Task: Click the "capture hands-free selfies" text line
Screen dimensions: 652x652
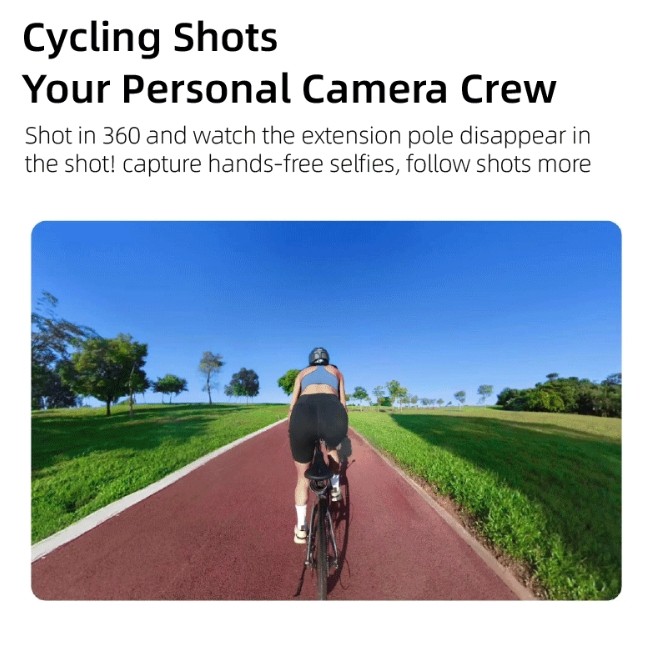Action: (x=307, y=164)
